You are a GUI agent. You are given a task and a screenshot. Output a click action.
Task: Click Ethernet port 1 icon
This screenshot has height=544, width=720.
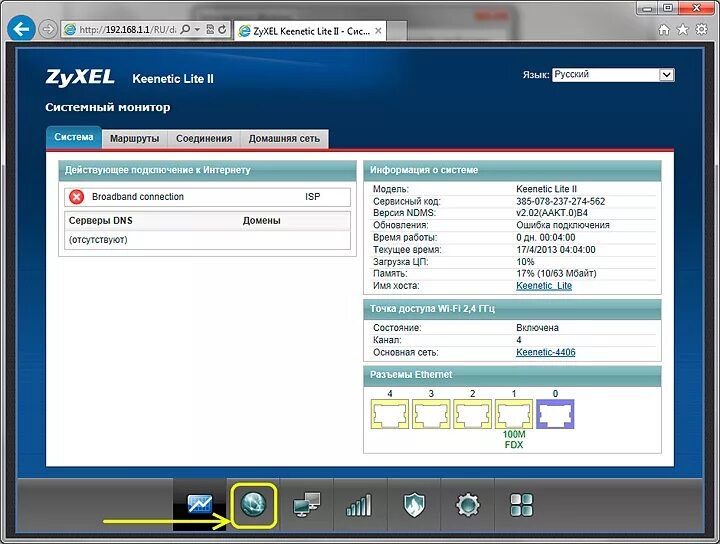tap(513, 414)
